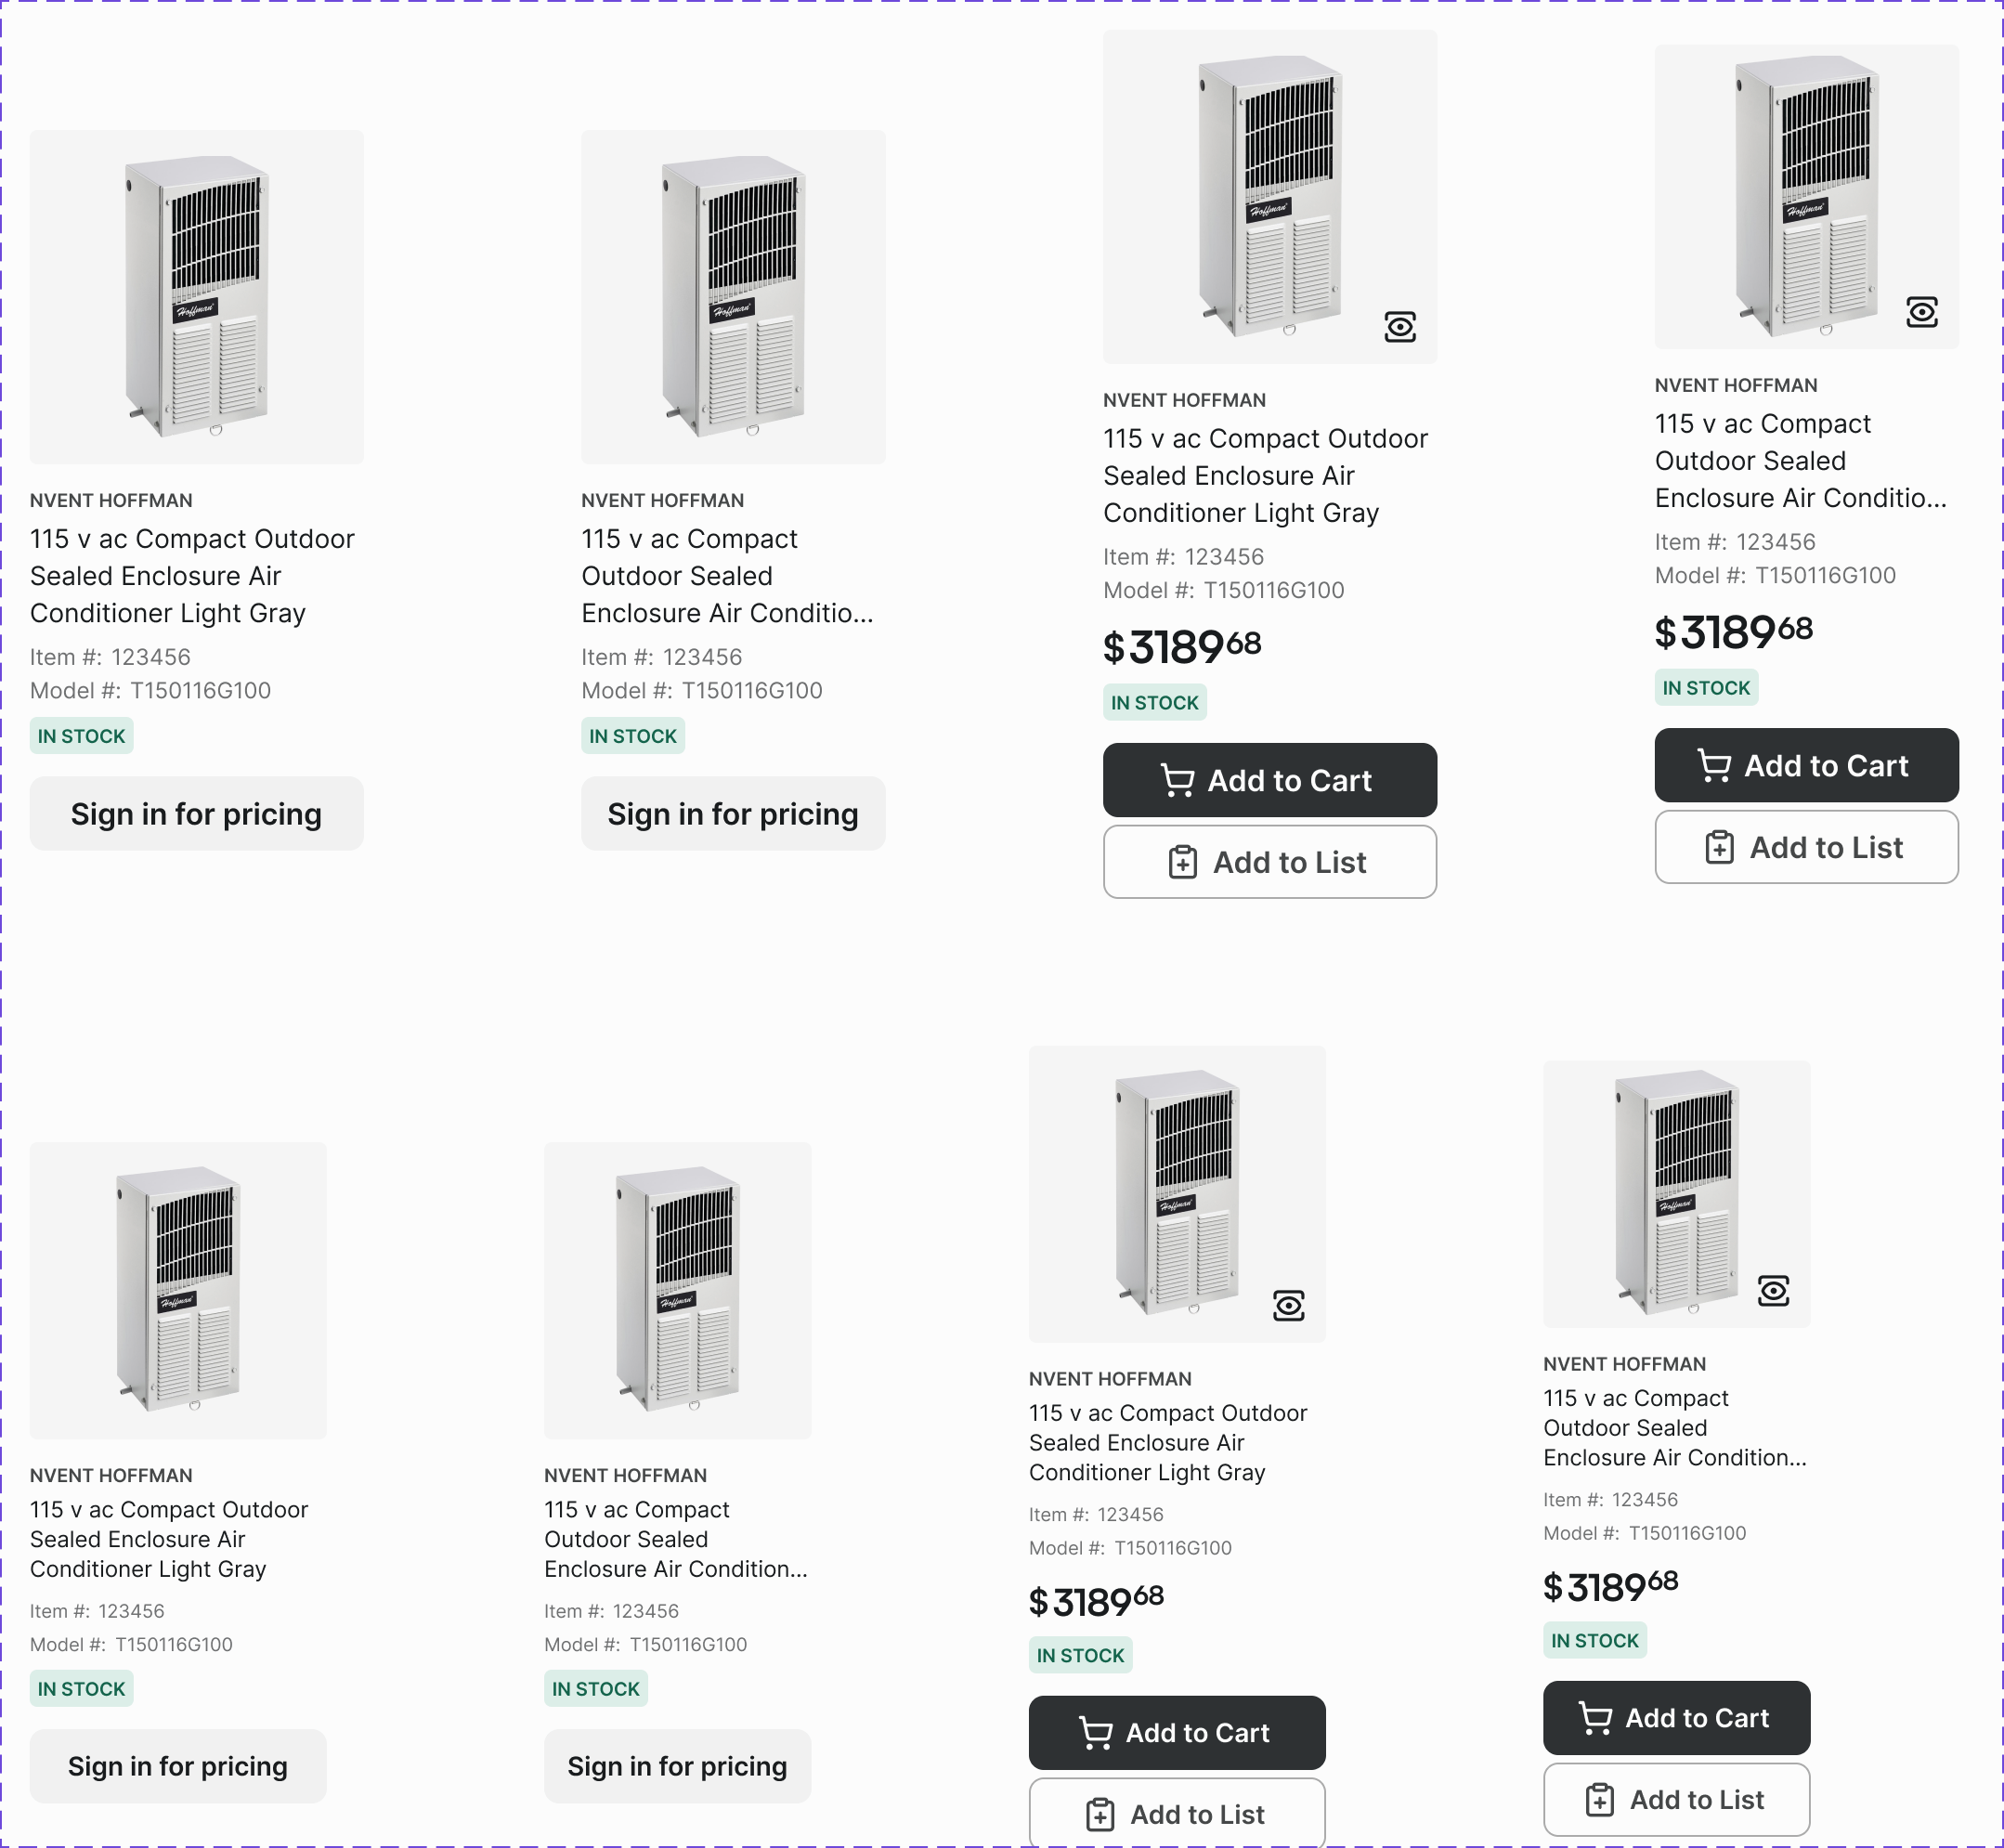The height and width of the screenshot is (1848, 2004).
Task: Click Sign in for pricing on small full-title card
Action: coord(178,1766)
